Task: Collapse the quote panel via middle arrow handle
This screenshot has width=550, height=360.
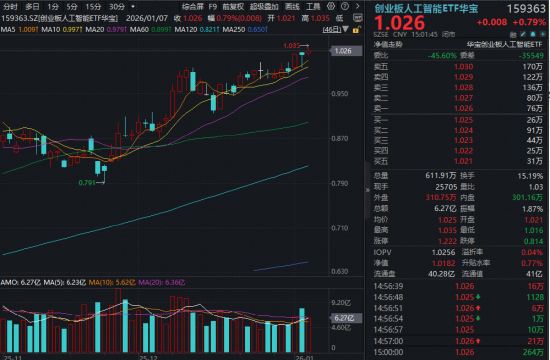Action: coord(367,190)
